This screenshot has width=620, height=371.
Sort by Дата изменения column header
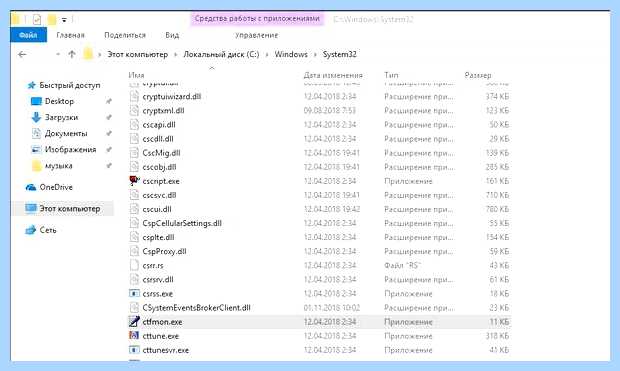pos(333,75)
